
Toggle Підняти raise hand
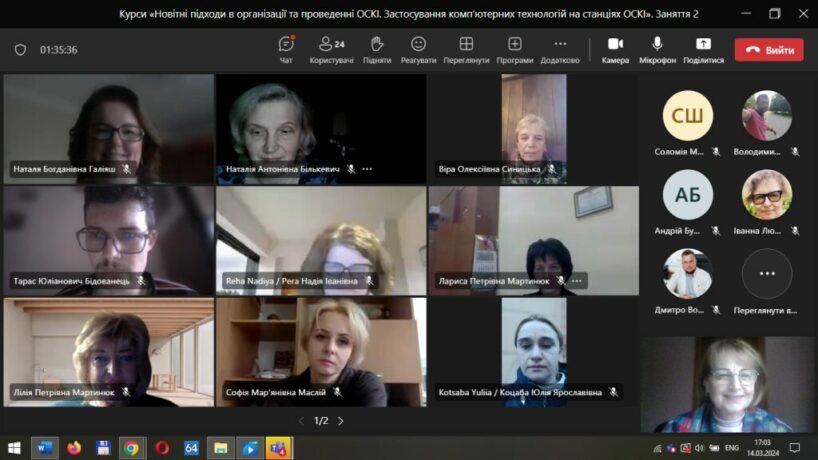(377, 49)
